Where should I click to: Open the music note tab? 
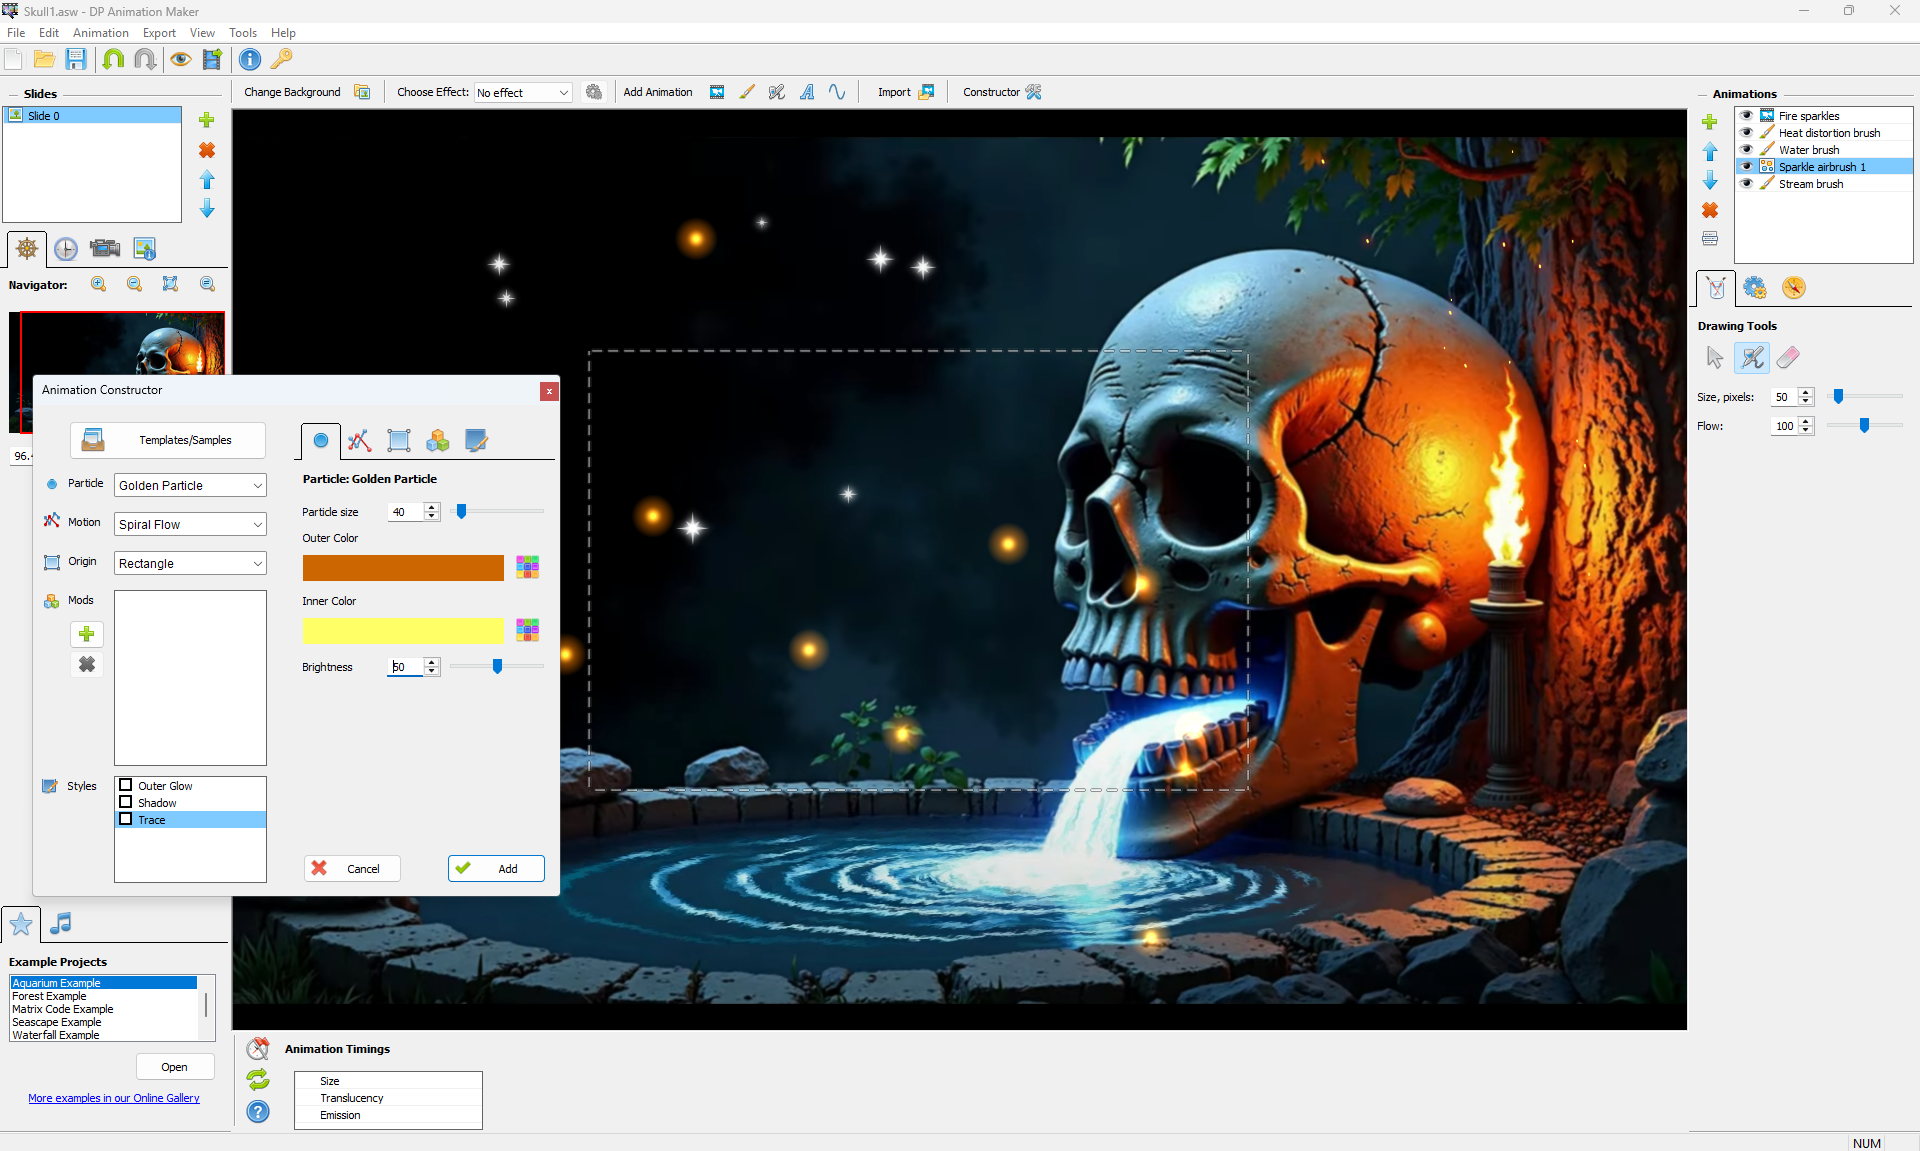coord(61,923)
